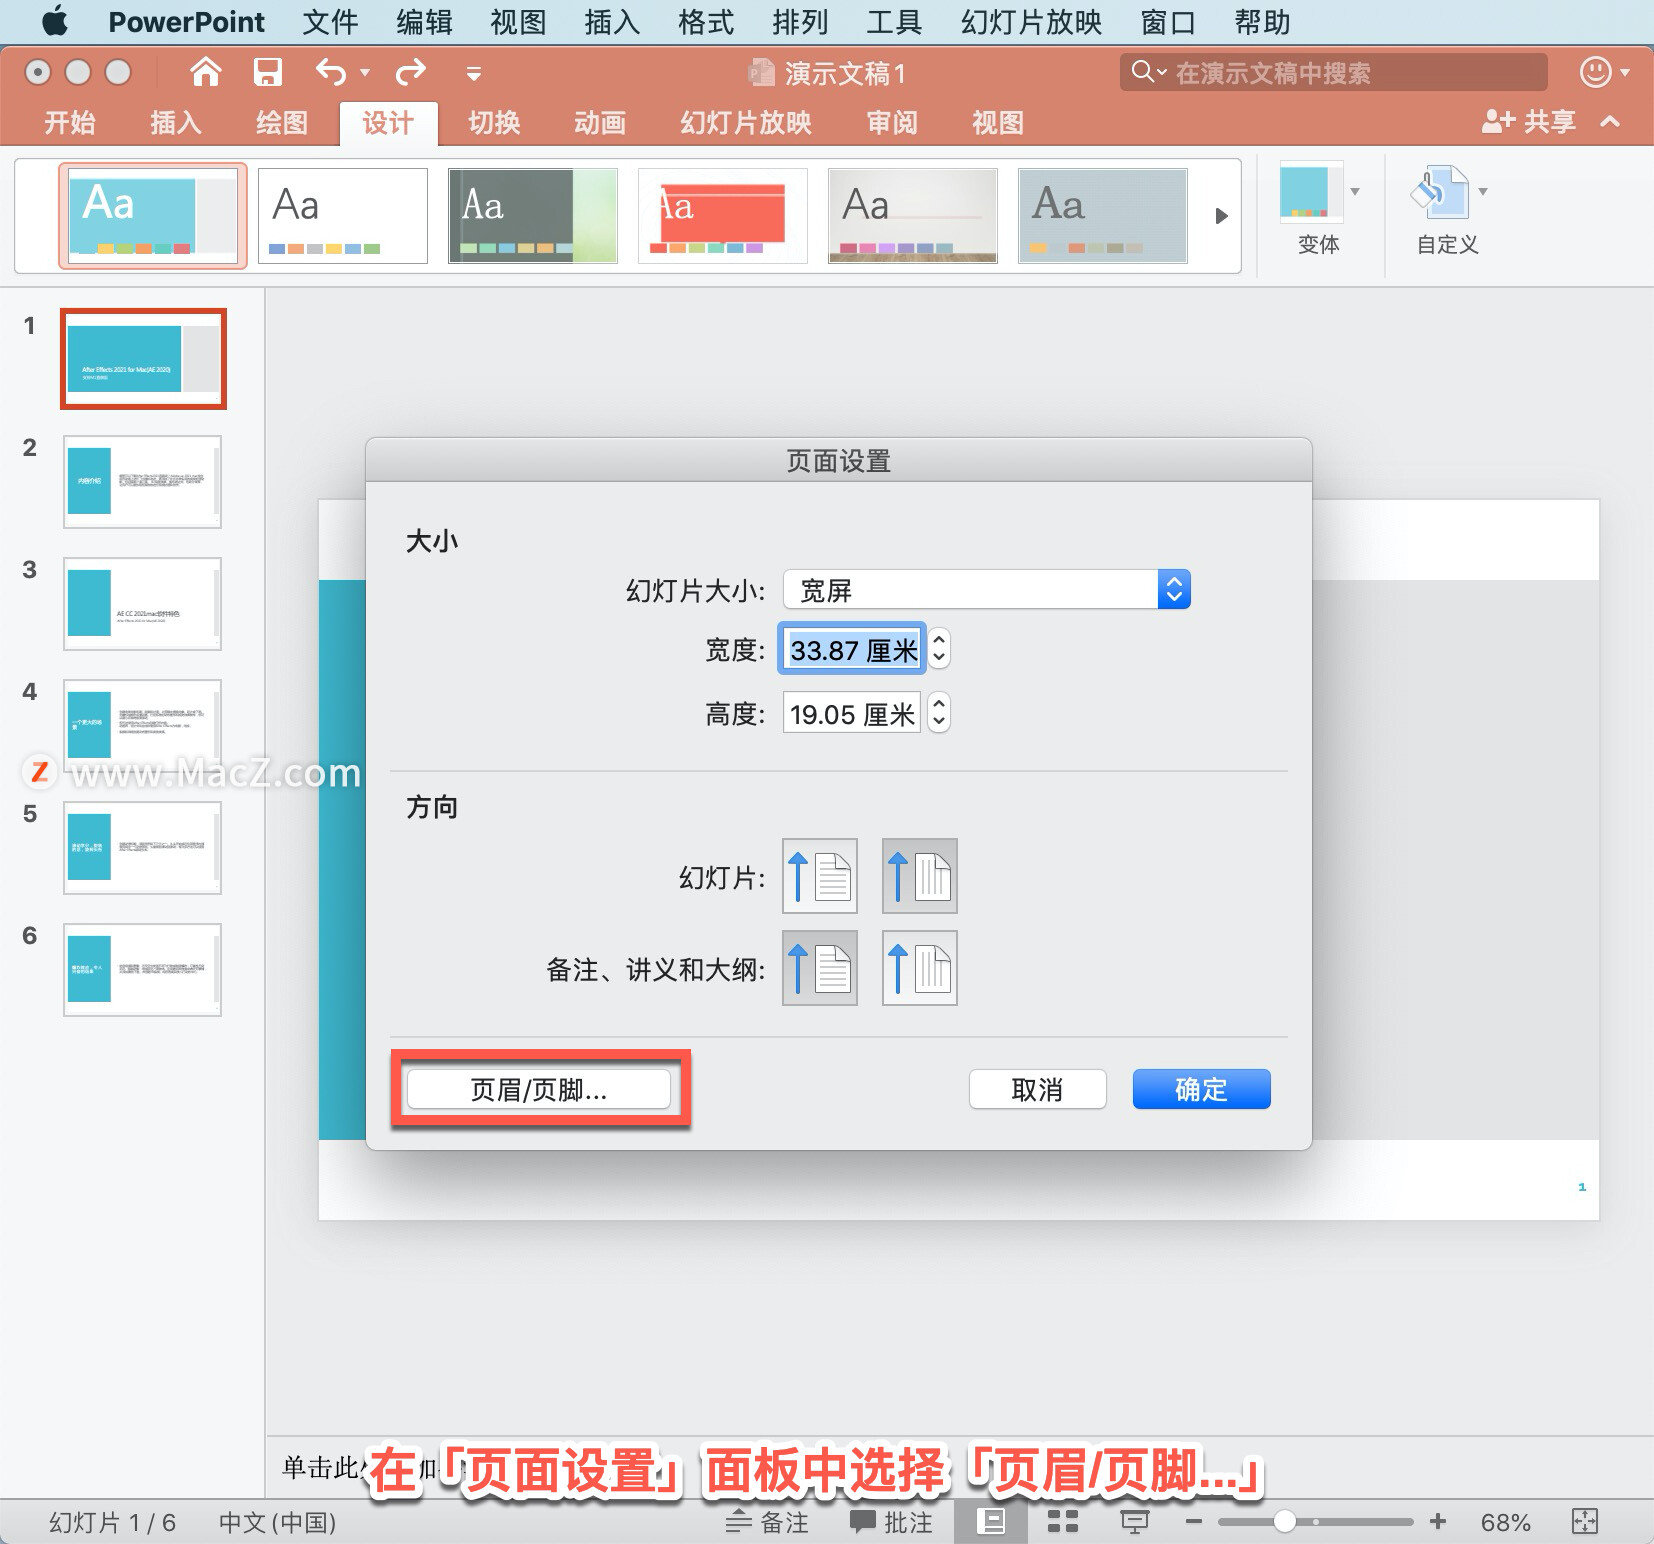Open the 自定义 customize icon
The image size is (1654, 1544).
[x=1440, y=191]
